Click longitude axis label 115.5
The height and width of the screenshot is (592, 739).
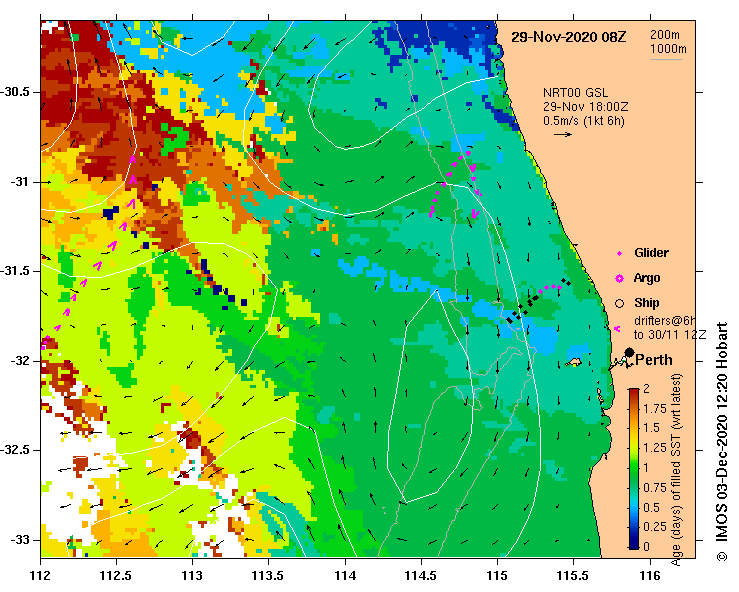click(574, 576)
